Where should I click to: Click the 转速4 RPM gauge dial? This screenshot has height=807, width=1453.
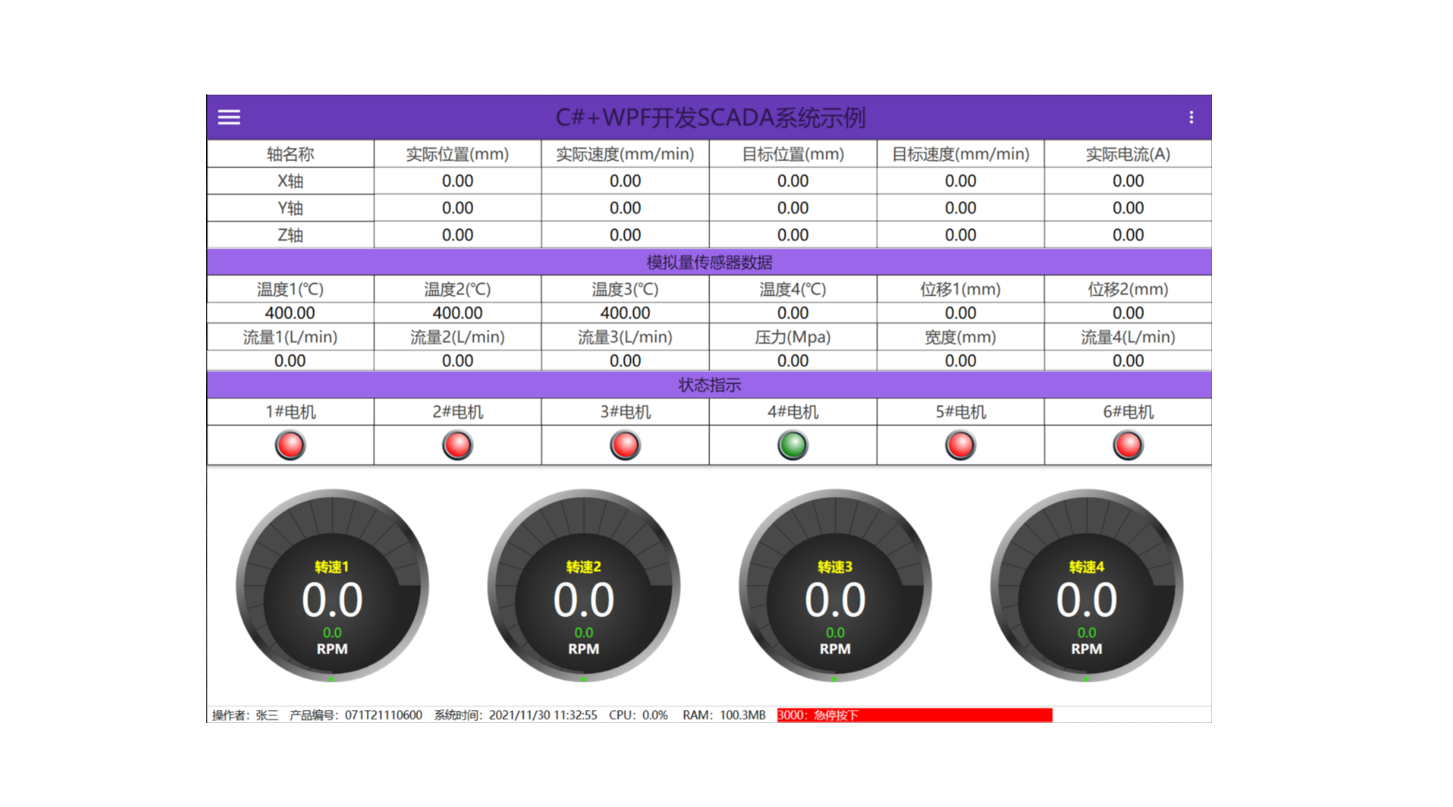click(x=1087, y=587)
